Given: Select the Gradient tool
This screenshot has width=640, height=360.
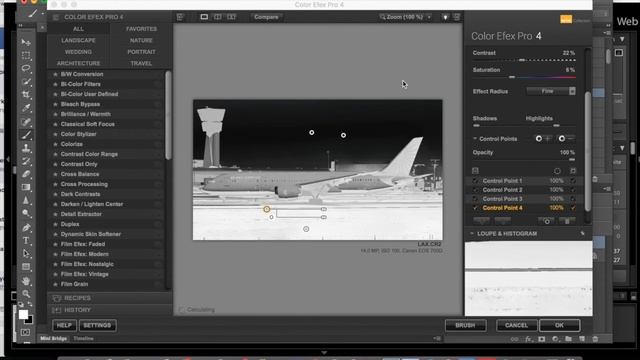Looking at the screenshot, I should click(x=26, y=187).
